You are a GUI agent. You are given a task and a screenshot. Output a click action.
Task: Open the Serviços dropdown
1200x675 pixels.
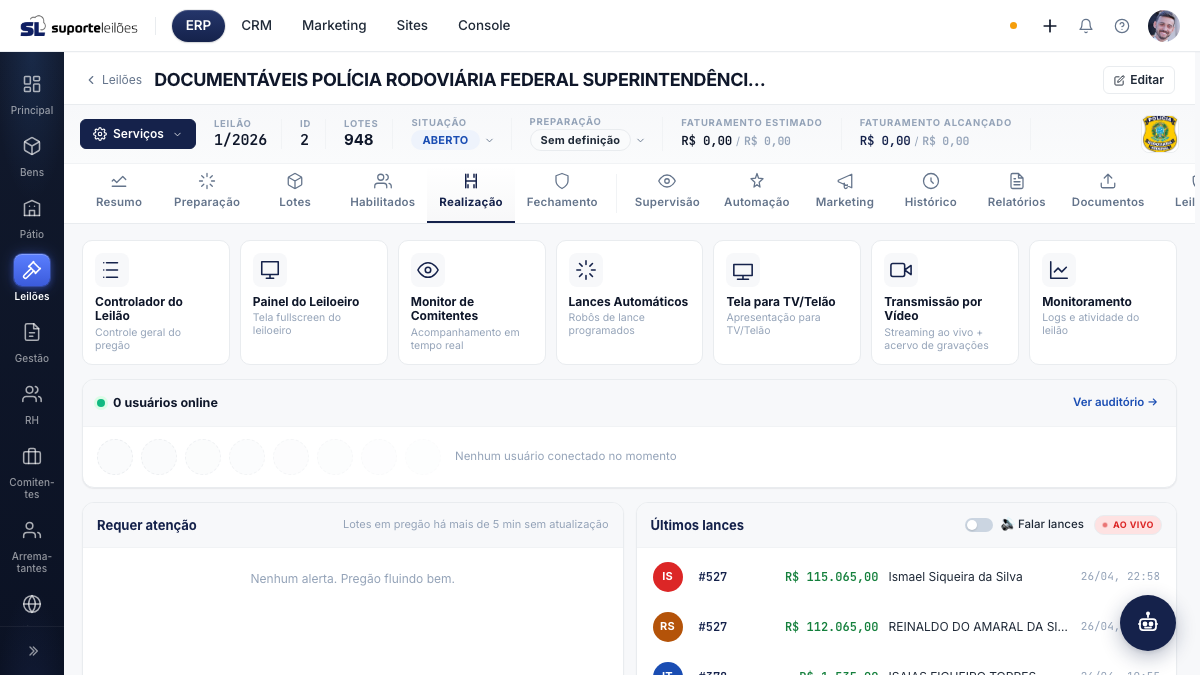138,134
